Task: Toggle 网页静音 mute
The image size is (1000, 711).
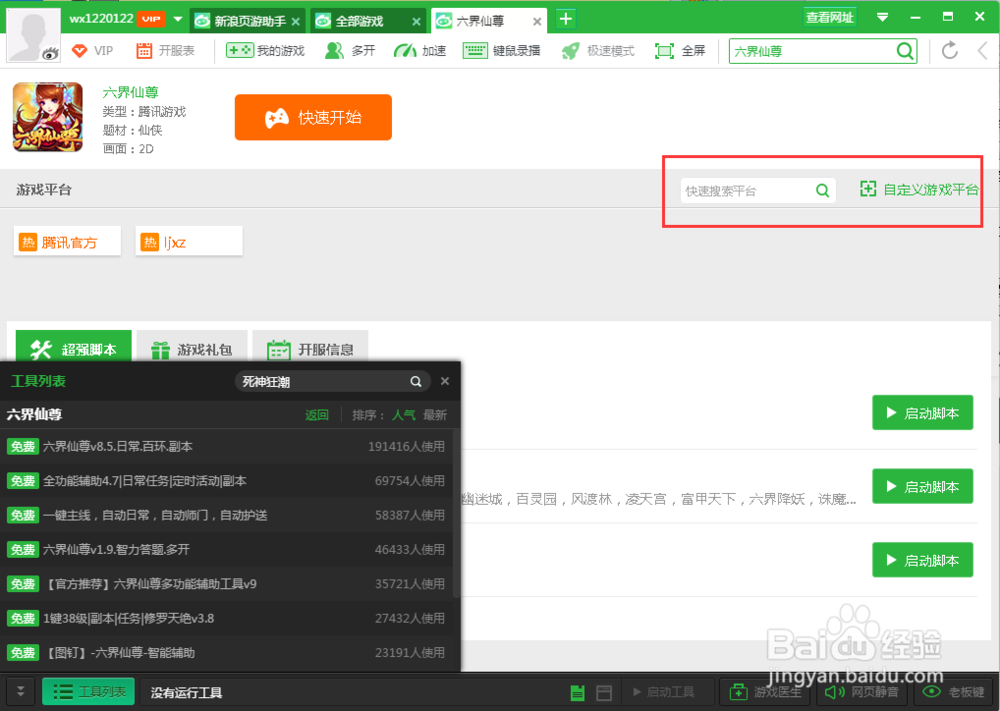Action: 861,693
